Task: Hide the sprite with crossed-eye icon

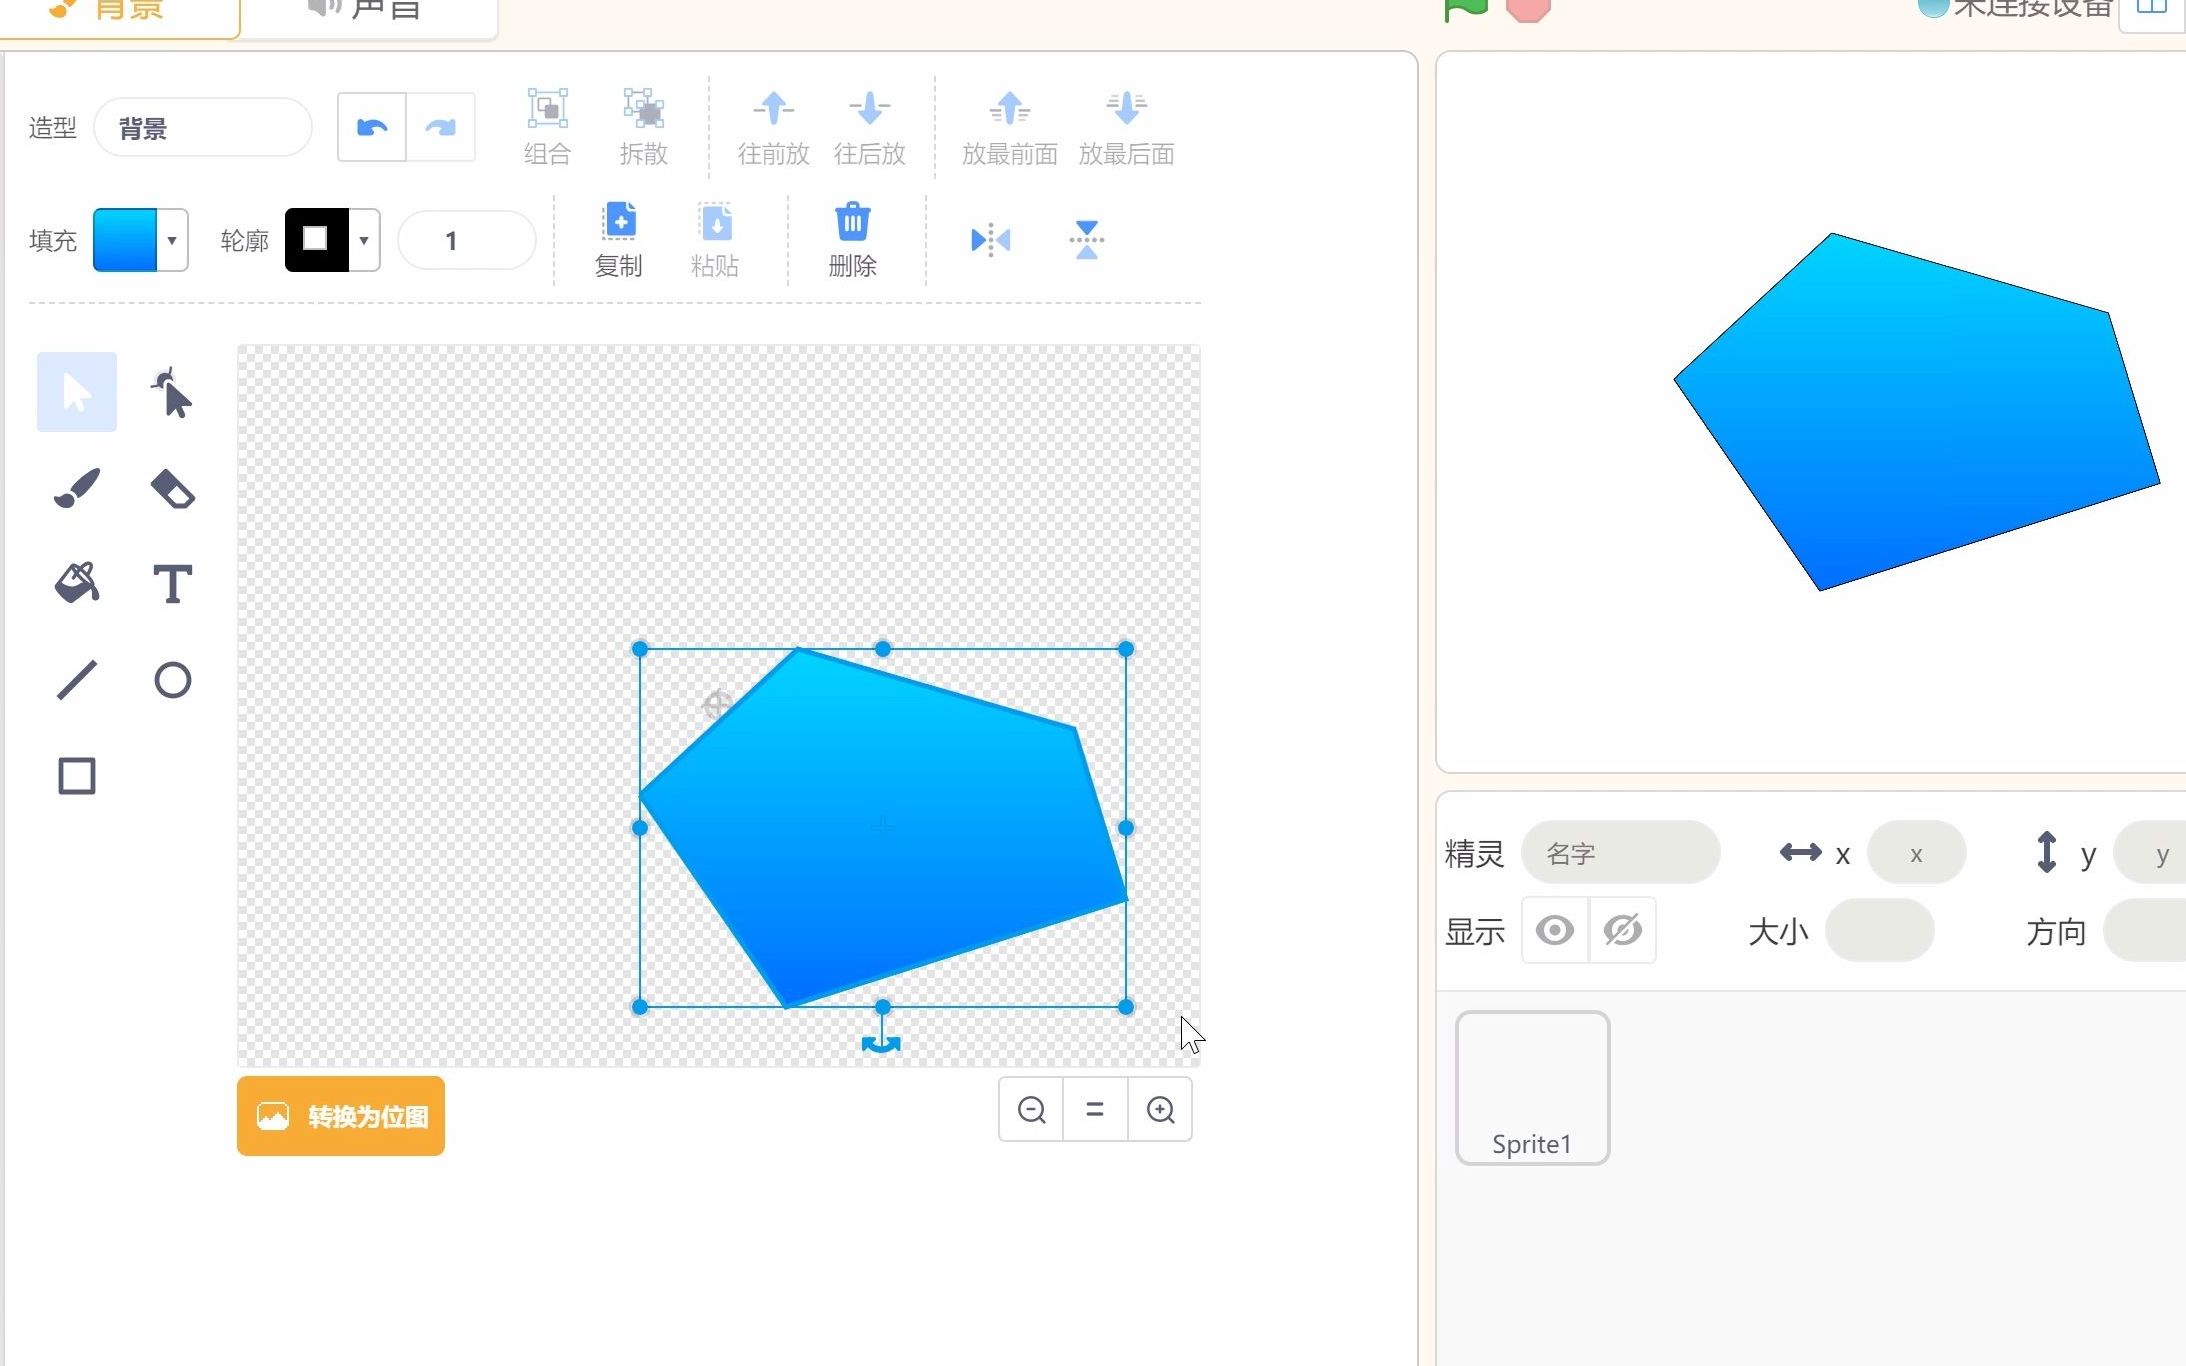Action: pyautogui.click(x=1623, y=931)
